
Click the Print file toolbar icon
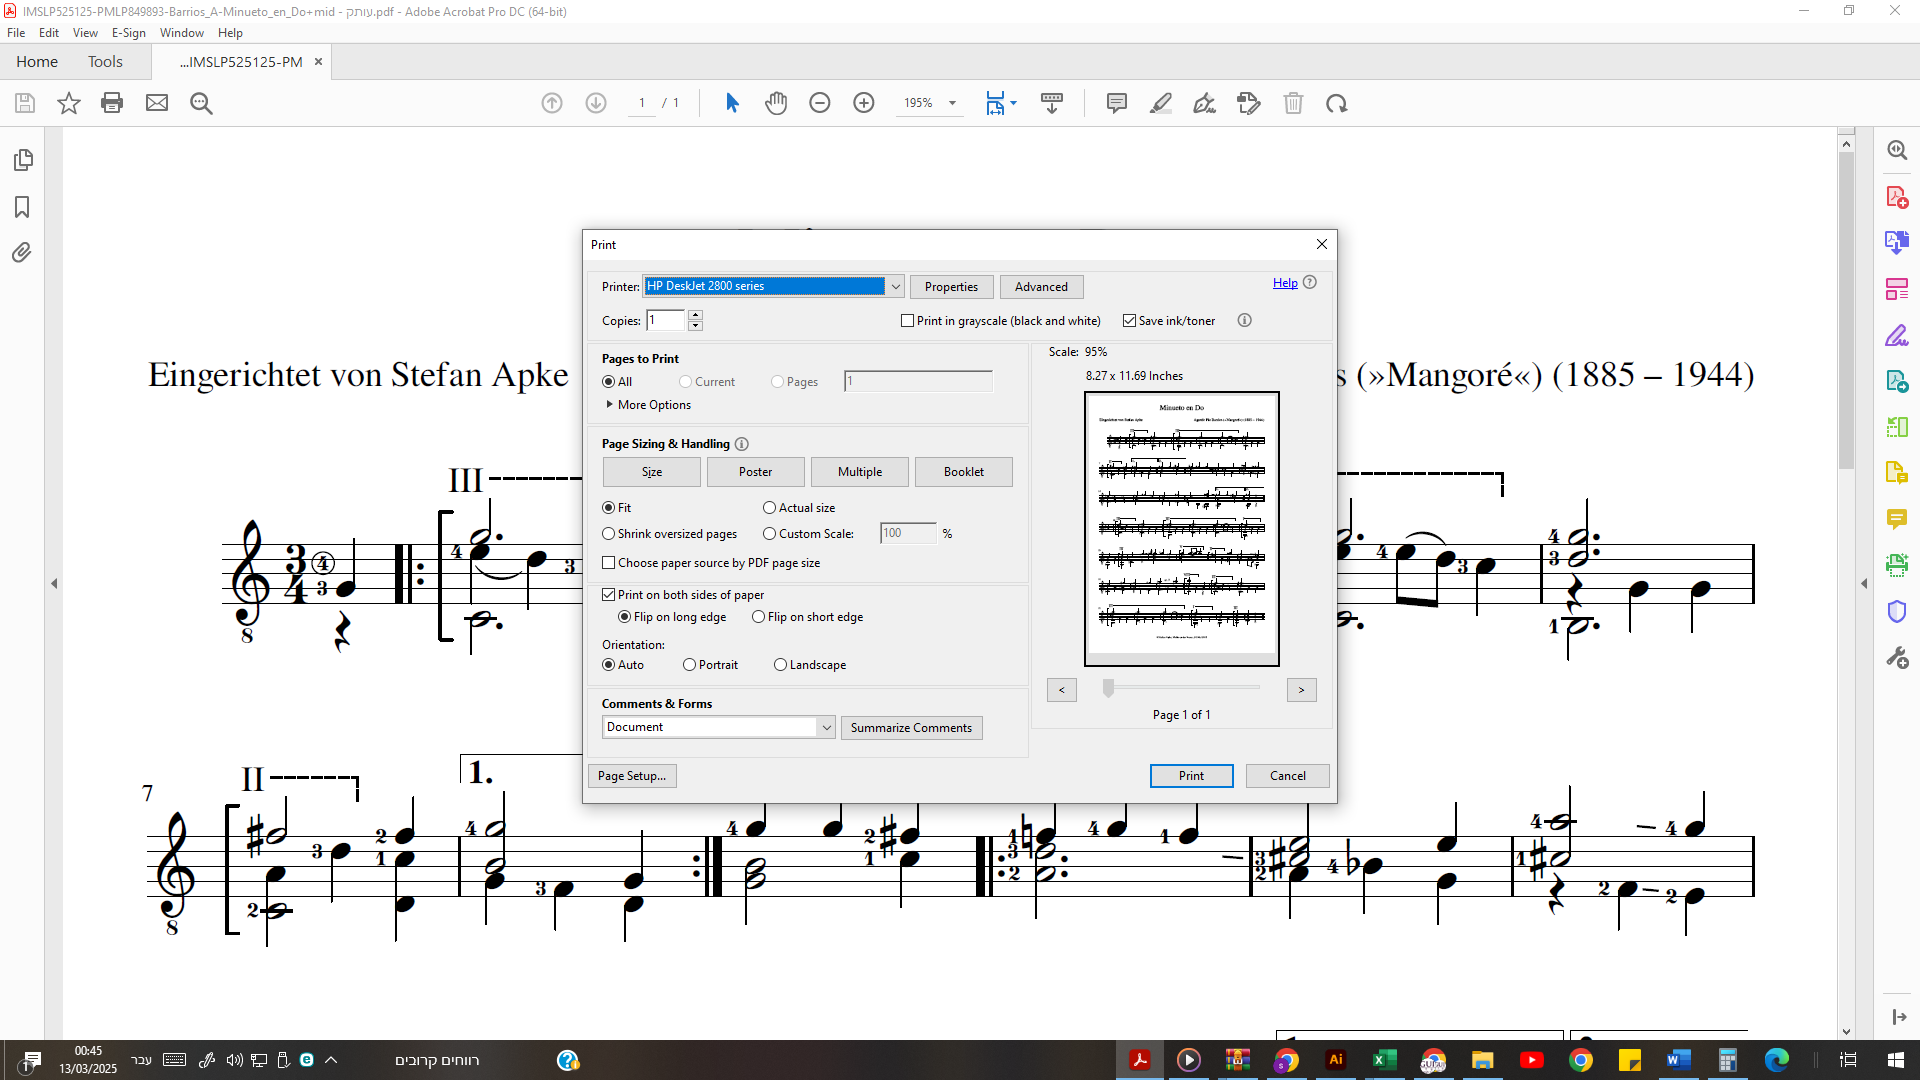pyautogui.click(x=112, y=103)
